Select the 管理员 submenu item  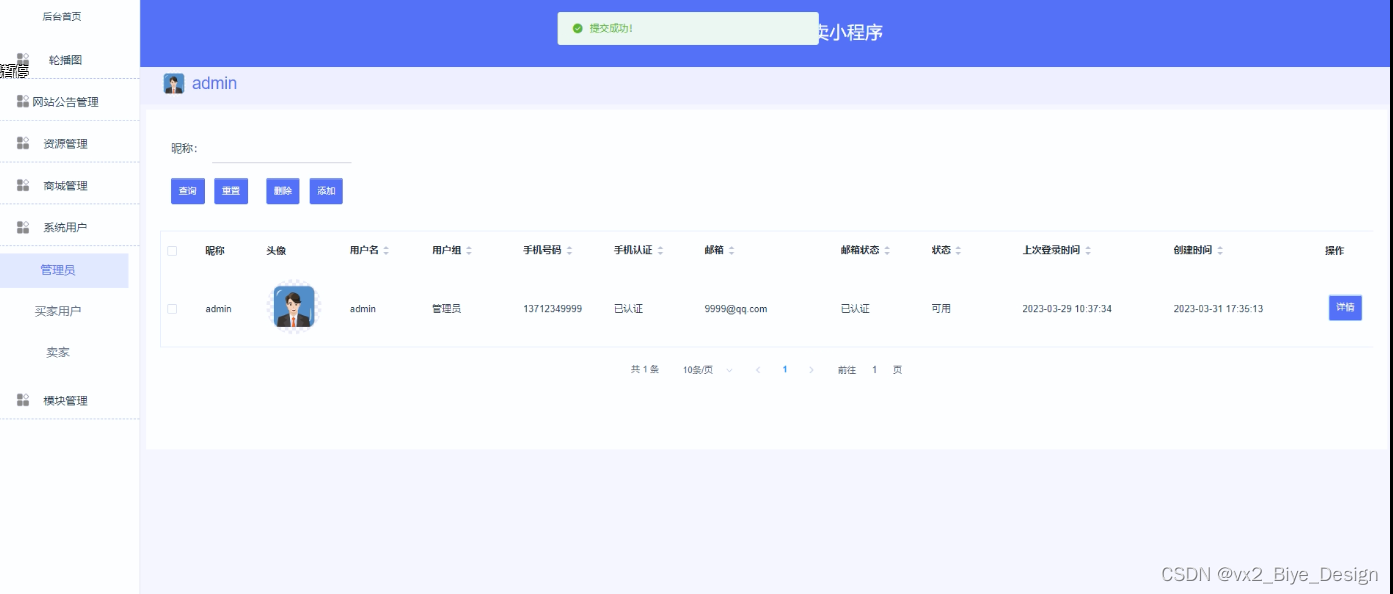(64, 270)
